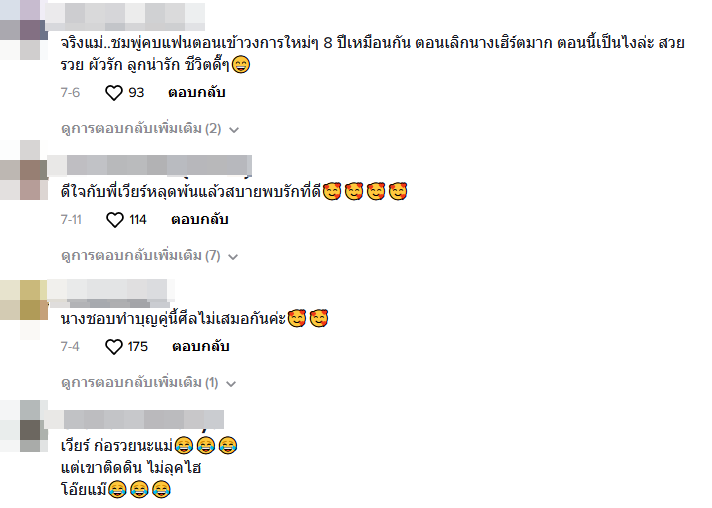712x508 pixels.
Task: Click chevron next to replies (7)
Action: click(233, 257)
